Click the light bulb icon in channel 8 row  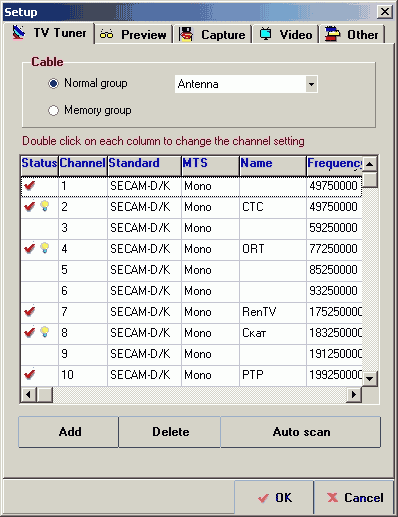(45, 332)
